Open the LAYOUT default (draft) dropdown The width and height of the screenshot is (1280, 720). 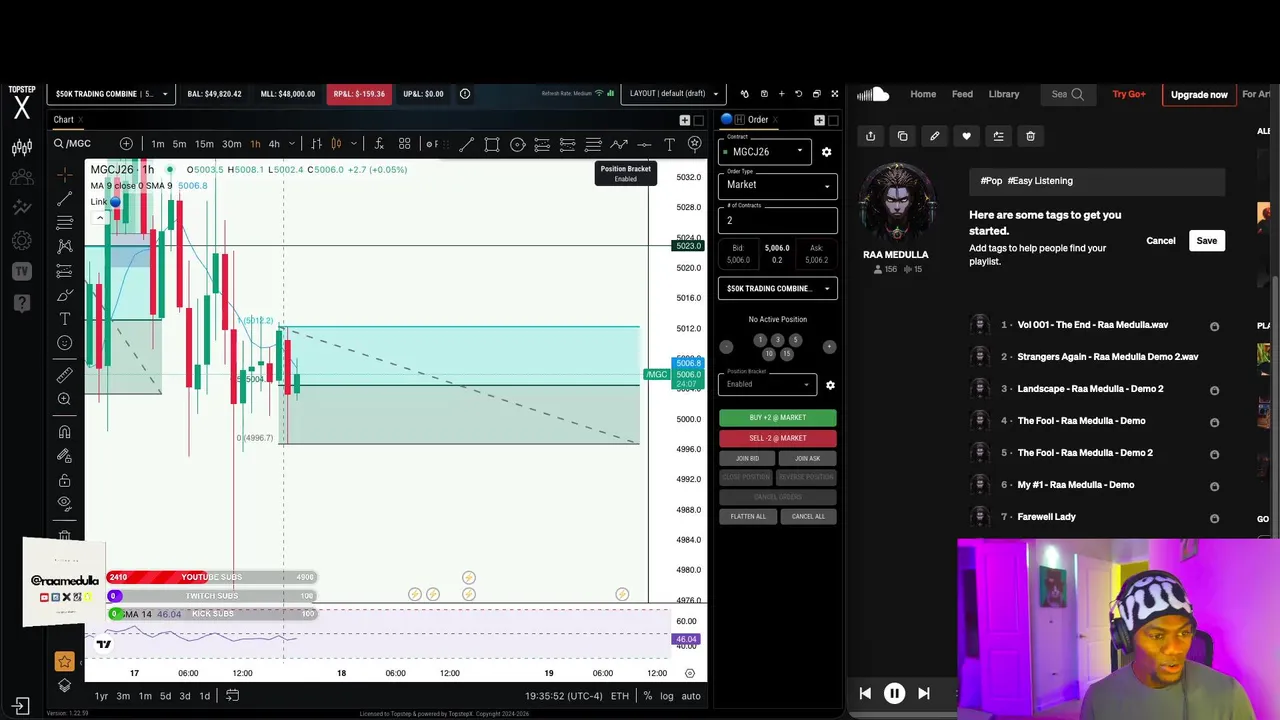point(674,94)
